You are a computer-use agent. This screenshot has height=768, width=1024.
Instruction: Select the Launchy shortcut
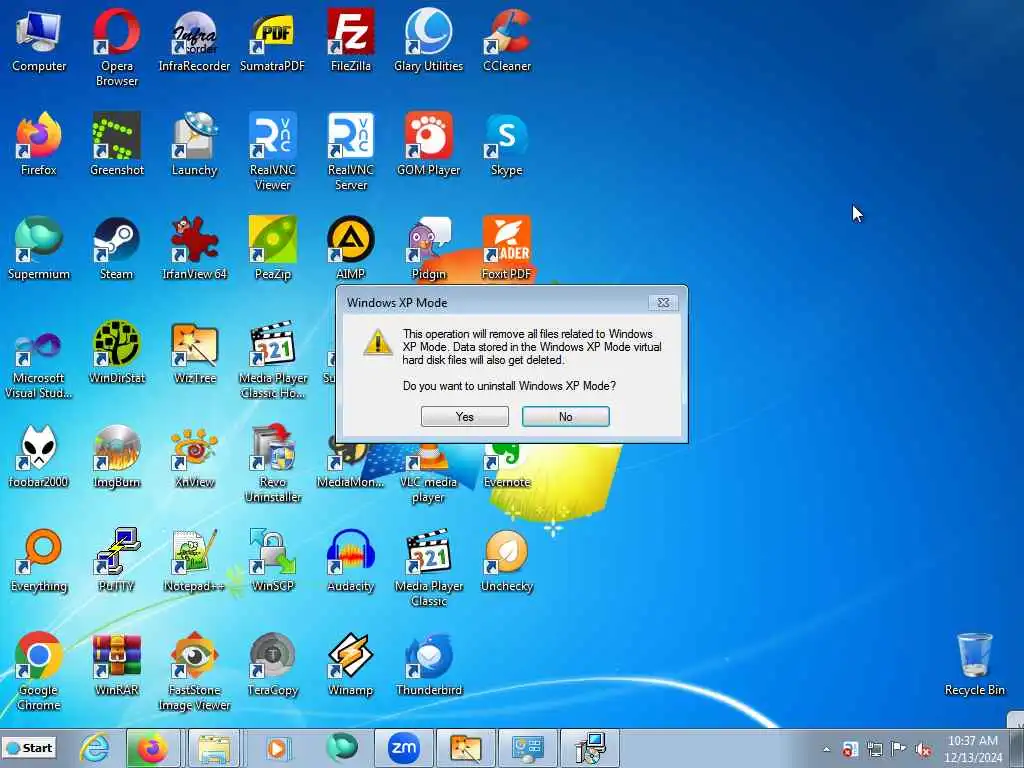pyautogui.click(x=195, y=144)
